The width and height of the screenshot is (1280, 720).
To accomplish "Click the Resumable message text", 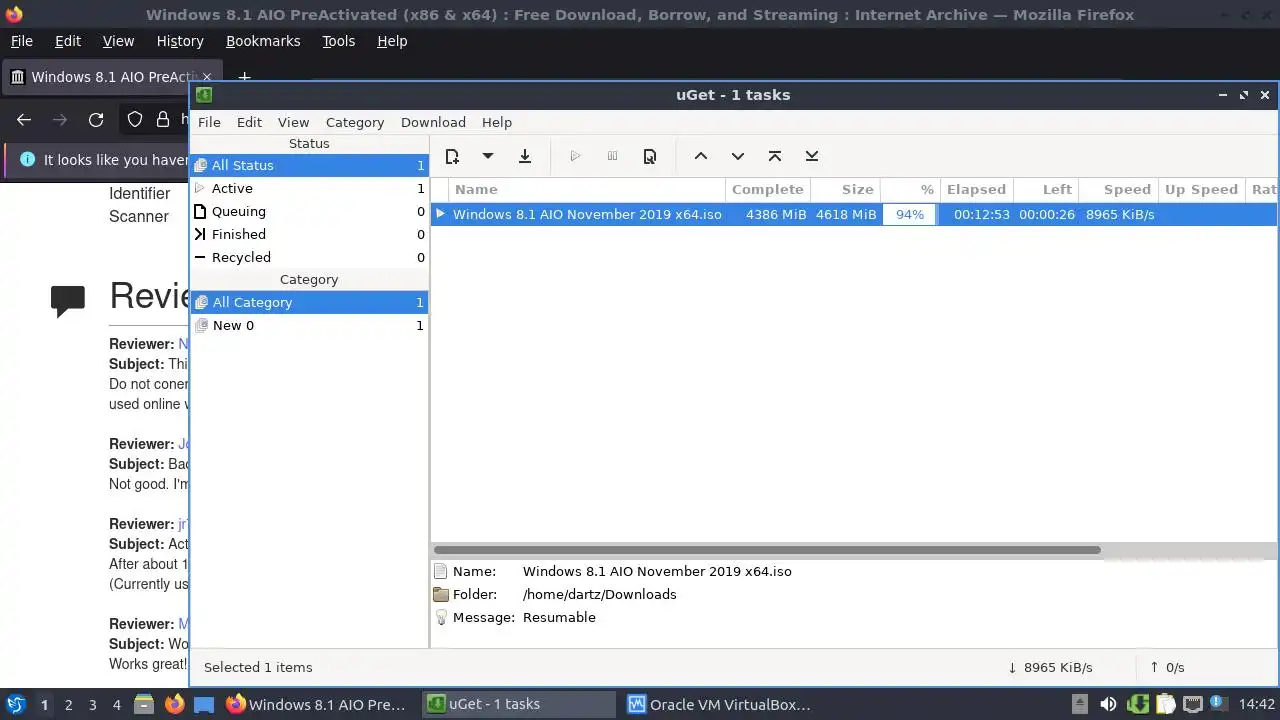I will click(x=559, y=617).
